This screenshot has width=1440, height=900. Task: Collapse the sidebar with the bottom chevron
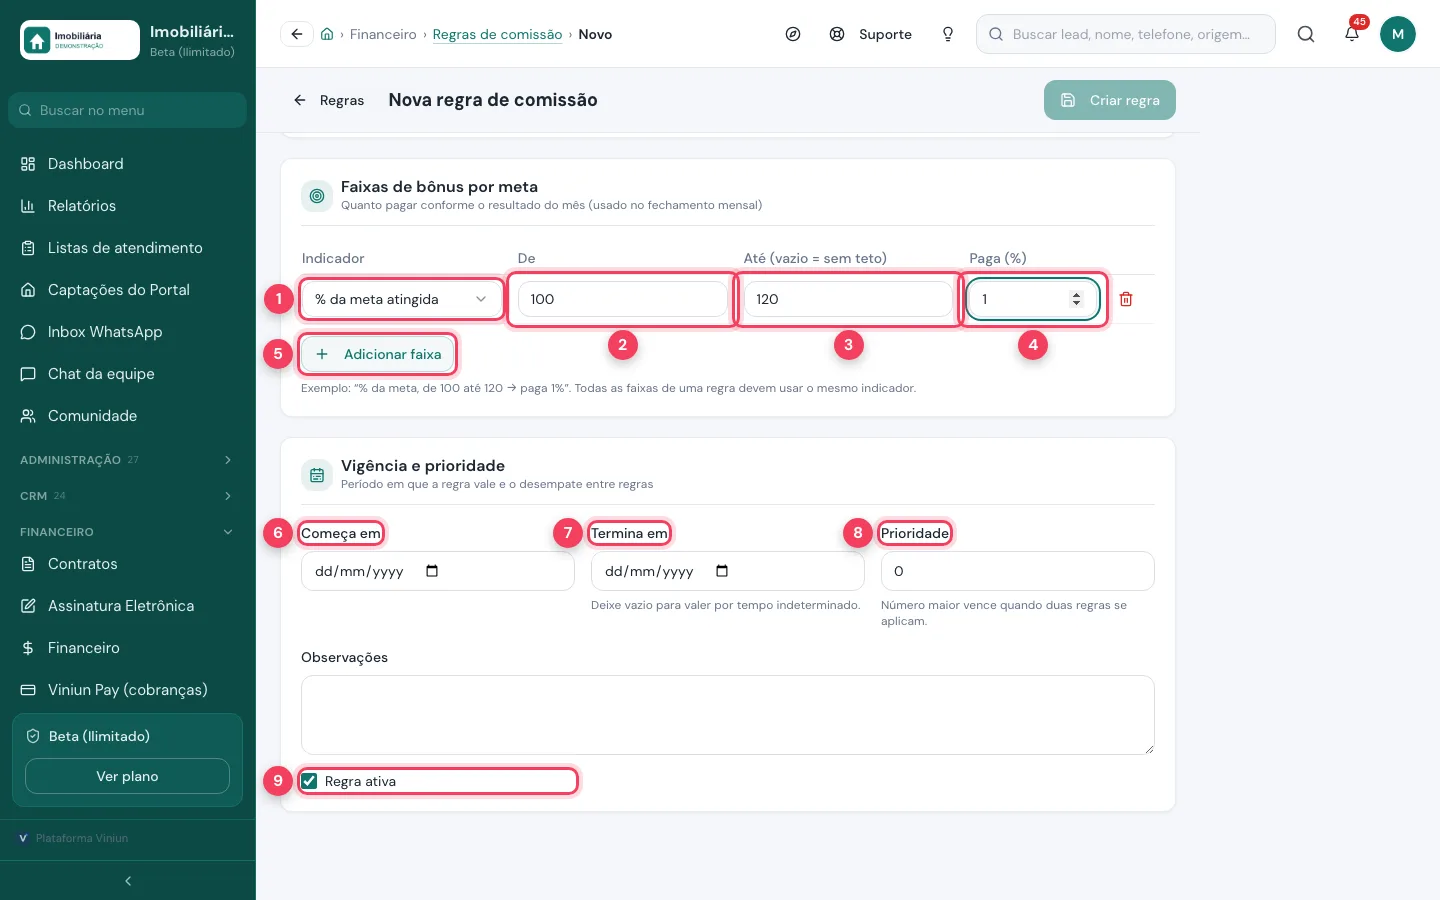tap(128, 881)
